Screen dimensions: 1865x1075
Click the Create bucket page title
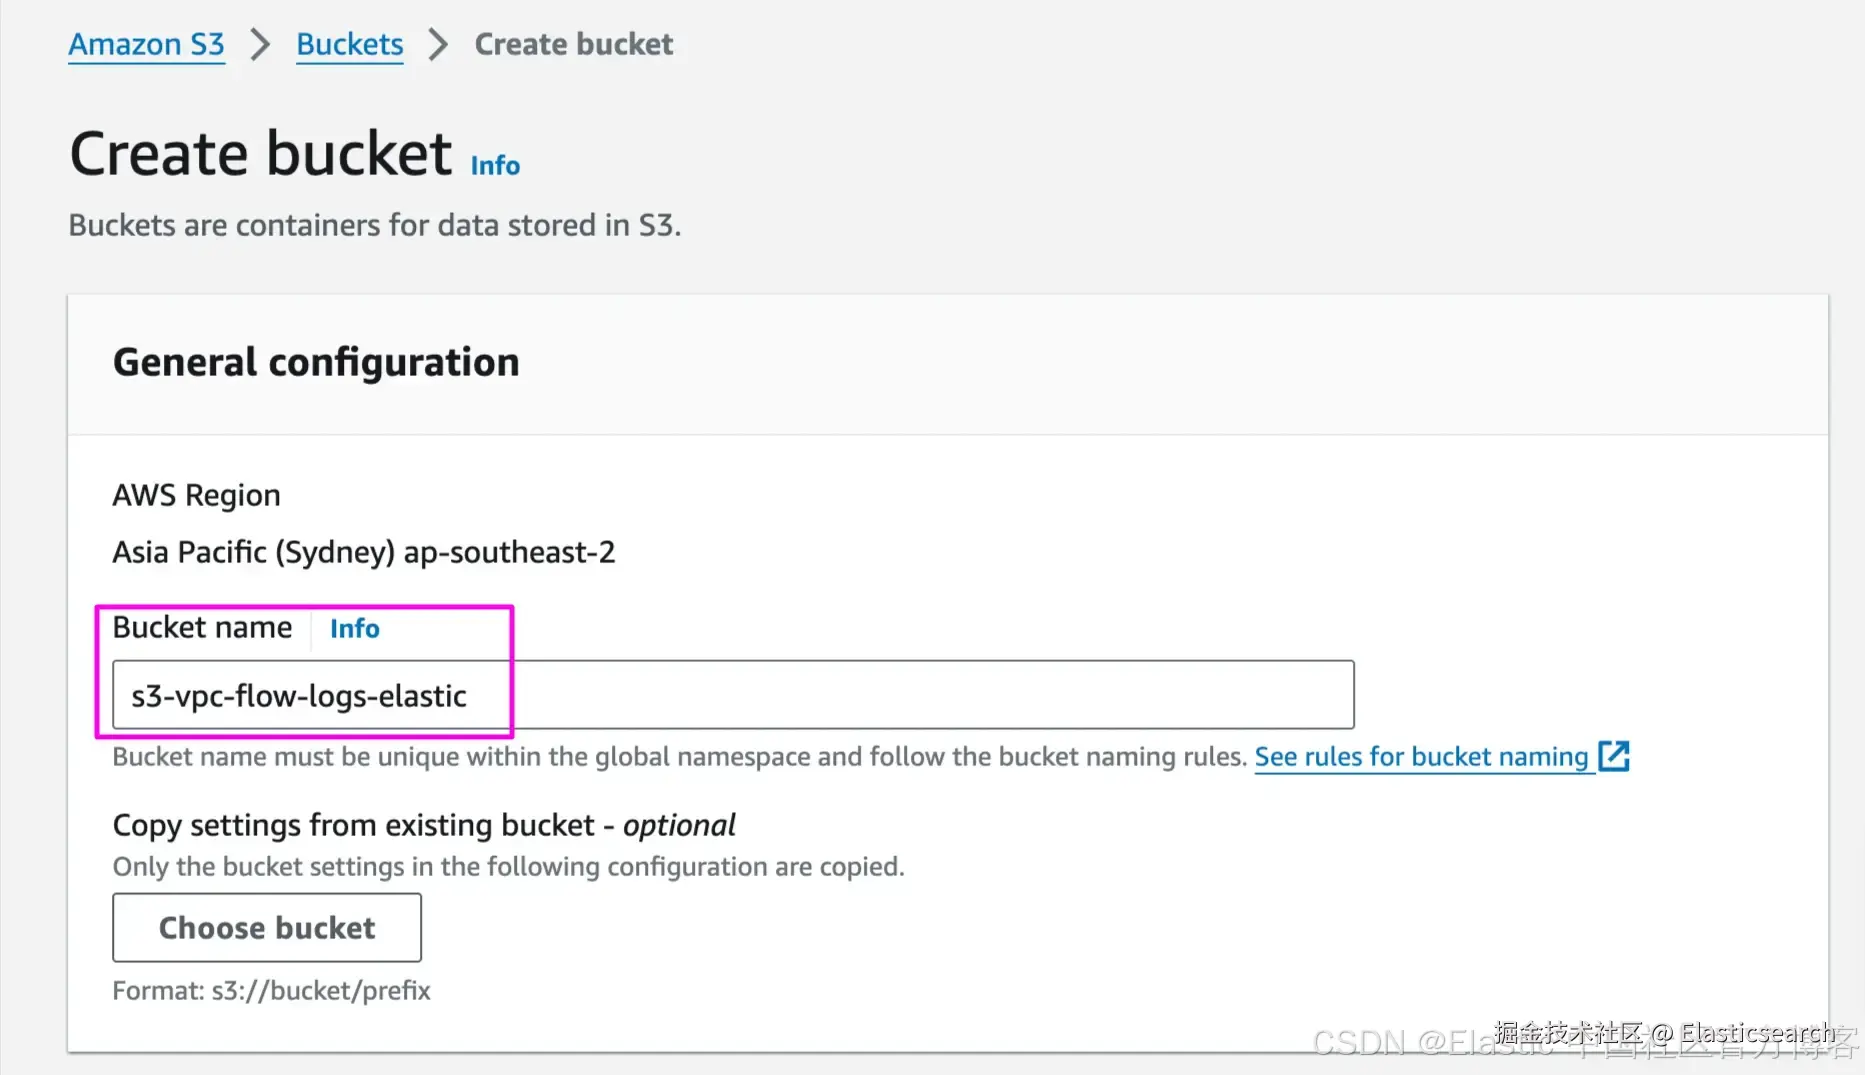tap(260, 154)
